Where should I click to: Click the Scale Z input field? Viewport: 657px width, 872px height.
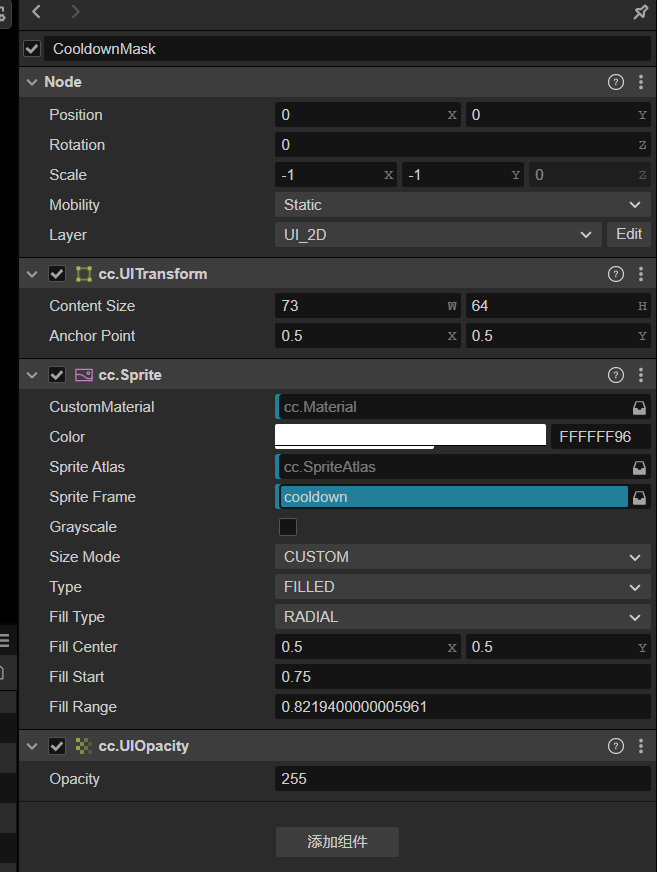(x=590, y=175)
